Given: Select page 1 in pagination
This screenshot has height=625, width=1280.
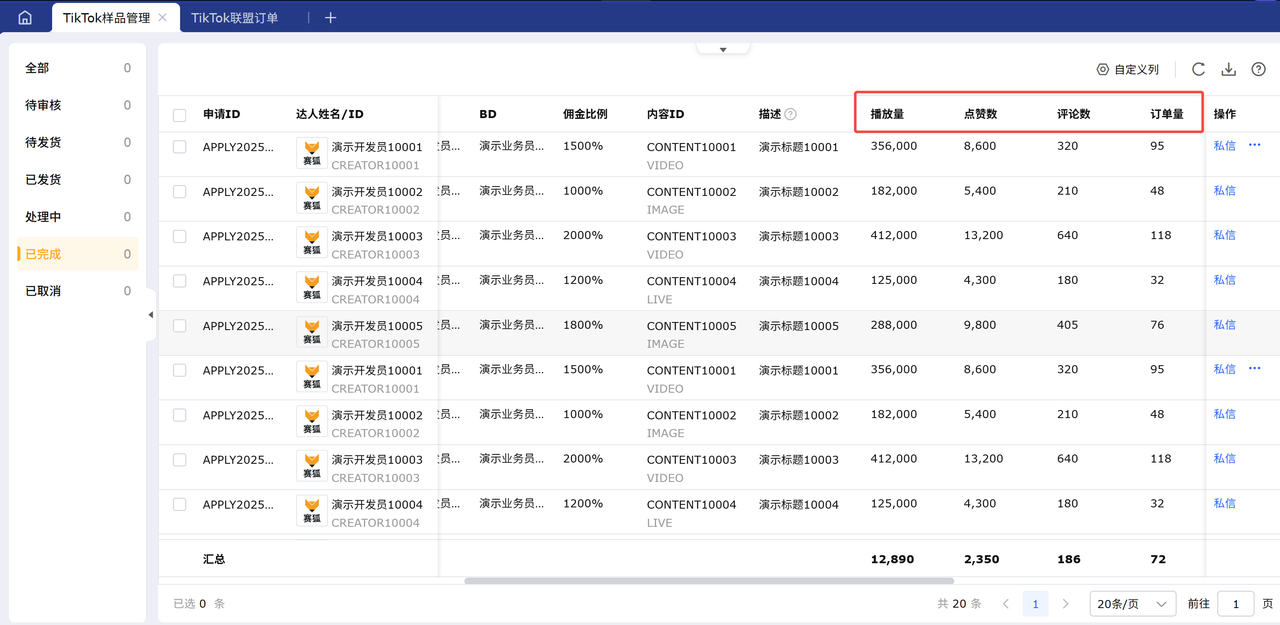Looking at the screenshot, I should point(1036,604).
